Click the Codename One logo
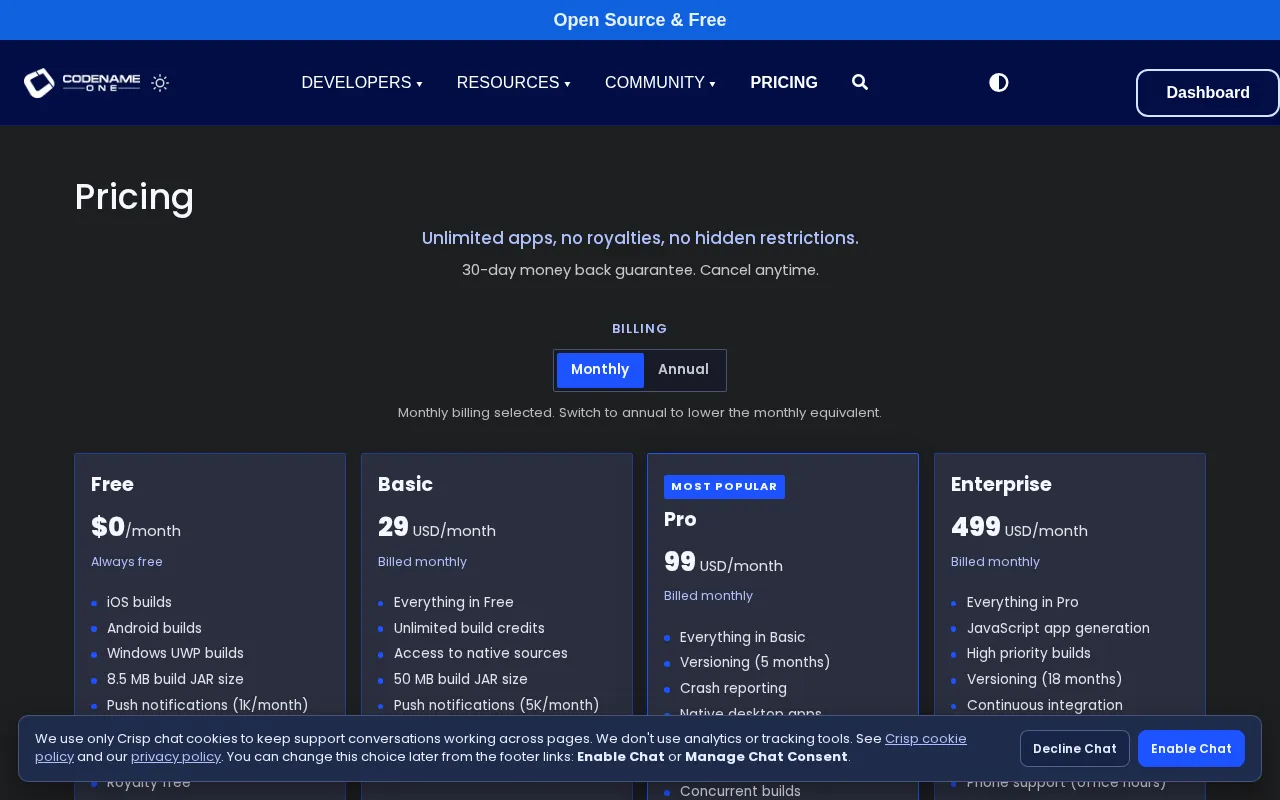This screenshot has height=800, width=1280. (82, 83)
